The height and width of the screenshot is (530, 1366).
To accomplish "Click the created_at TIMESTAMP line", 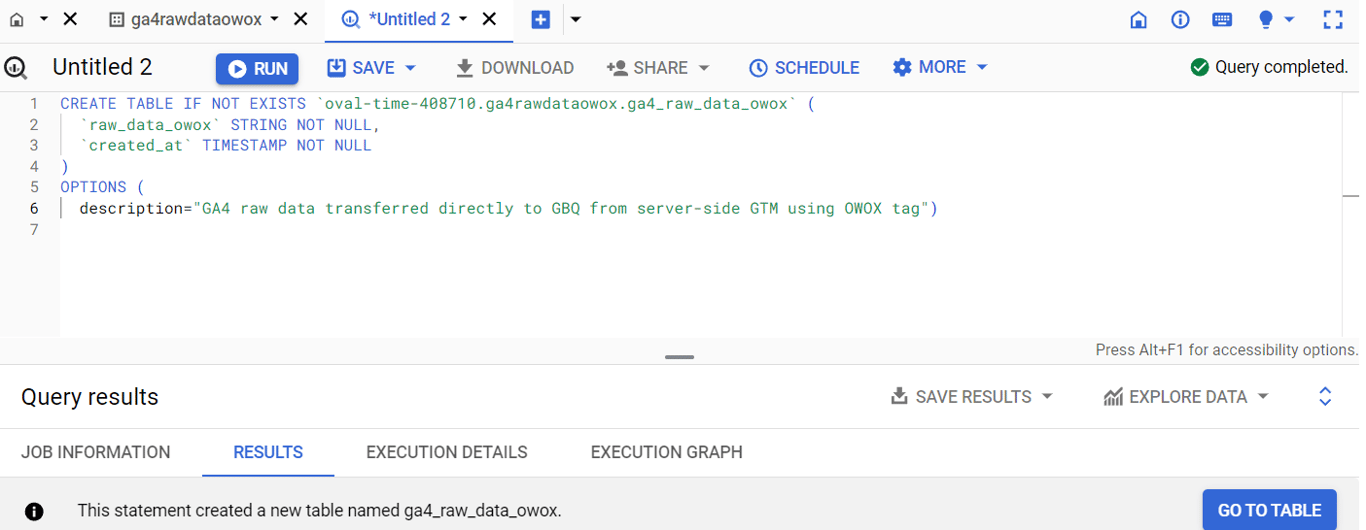I will [225, 145].
